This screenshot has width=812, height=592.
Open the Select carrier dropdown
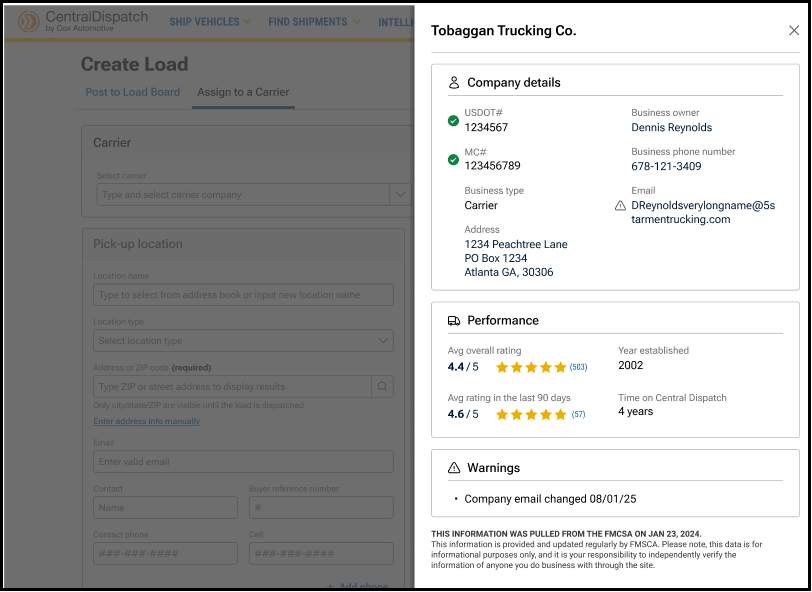[x=400, y=195]
